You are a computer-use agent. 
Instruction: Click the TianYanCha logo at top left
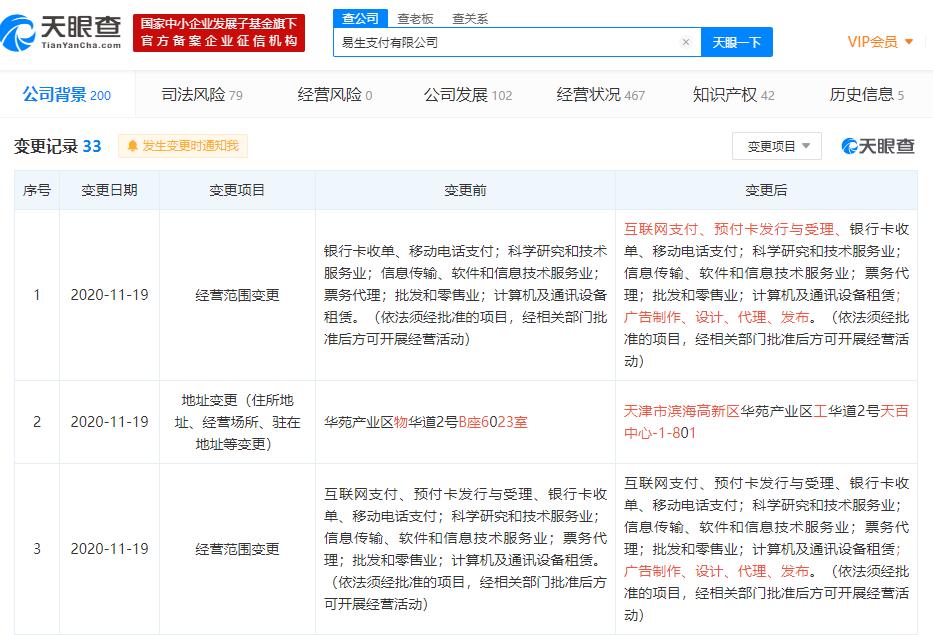pos(61,32)
